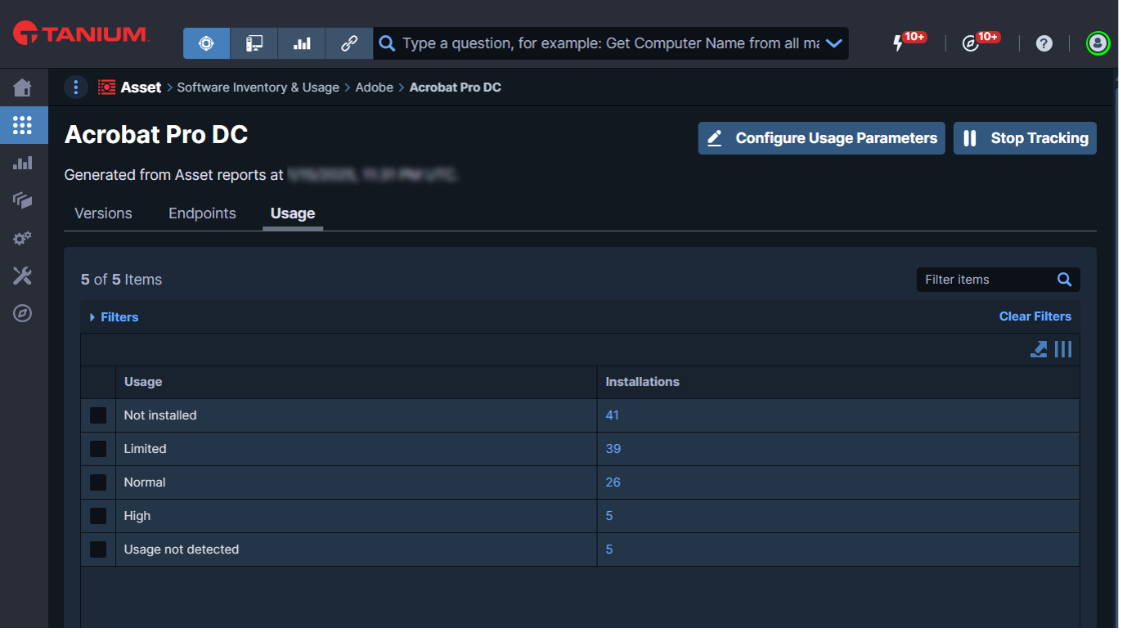Open the modules grid icon in sidebar
Viewport: 1121px width, 632px height.
coord(23,125)
